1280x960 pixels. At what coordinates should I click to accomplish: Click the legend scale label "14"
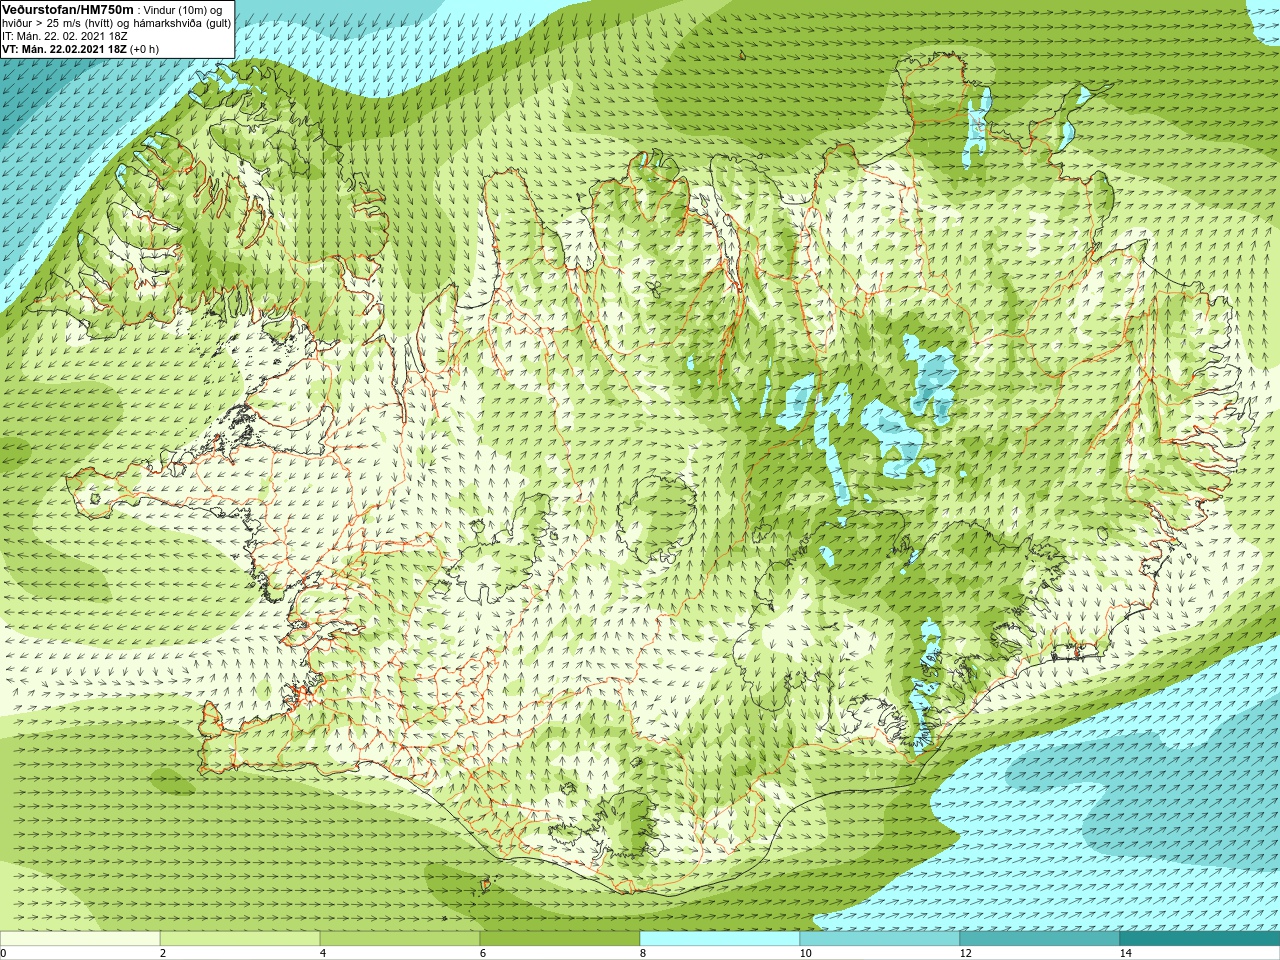(x=1125, y=953)
